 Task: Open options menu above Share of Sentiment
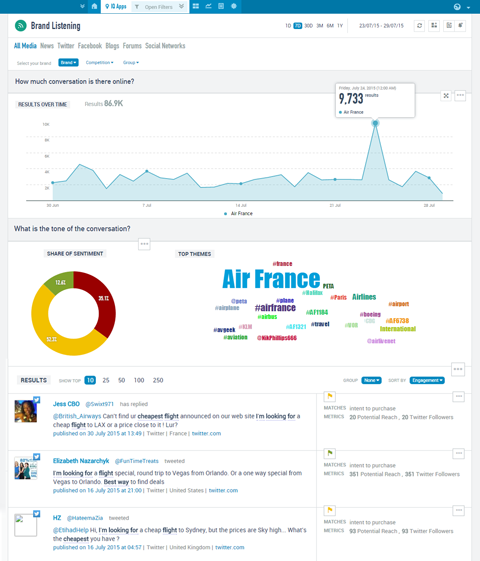[144, 244]
